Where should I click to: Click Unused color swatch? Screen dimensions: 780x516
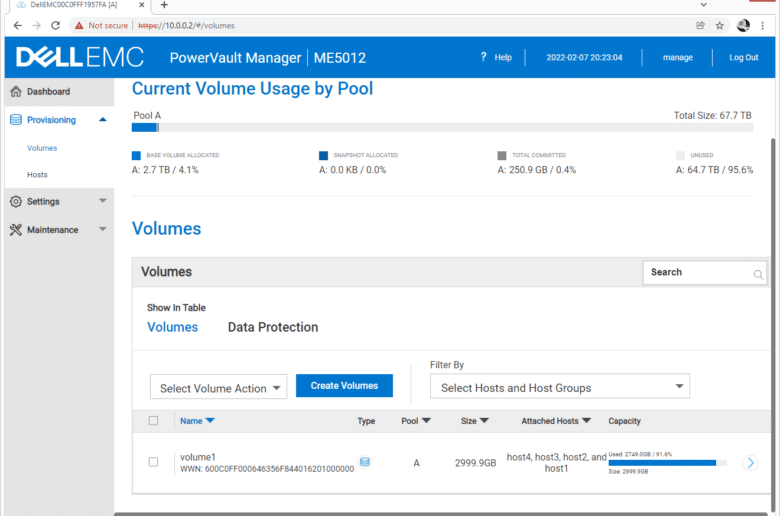coord(681,156)
